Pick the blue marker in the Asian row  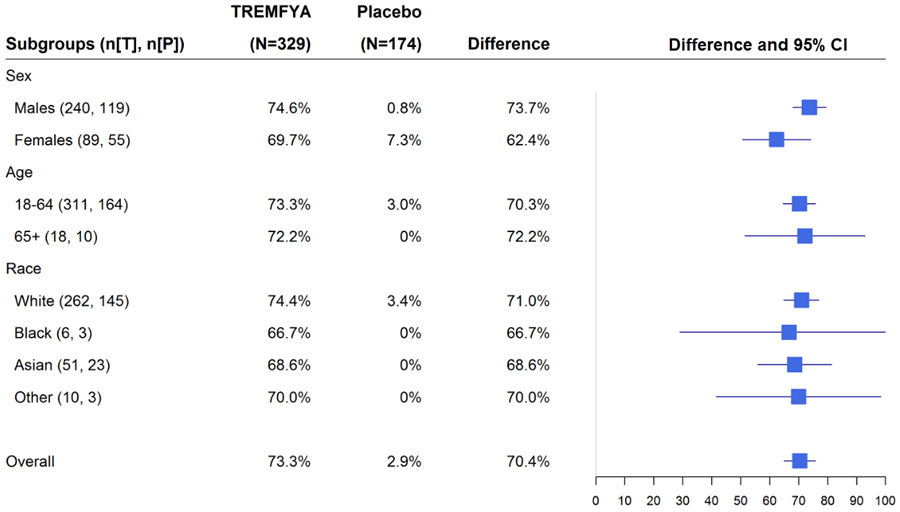[794, 365]
